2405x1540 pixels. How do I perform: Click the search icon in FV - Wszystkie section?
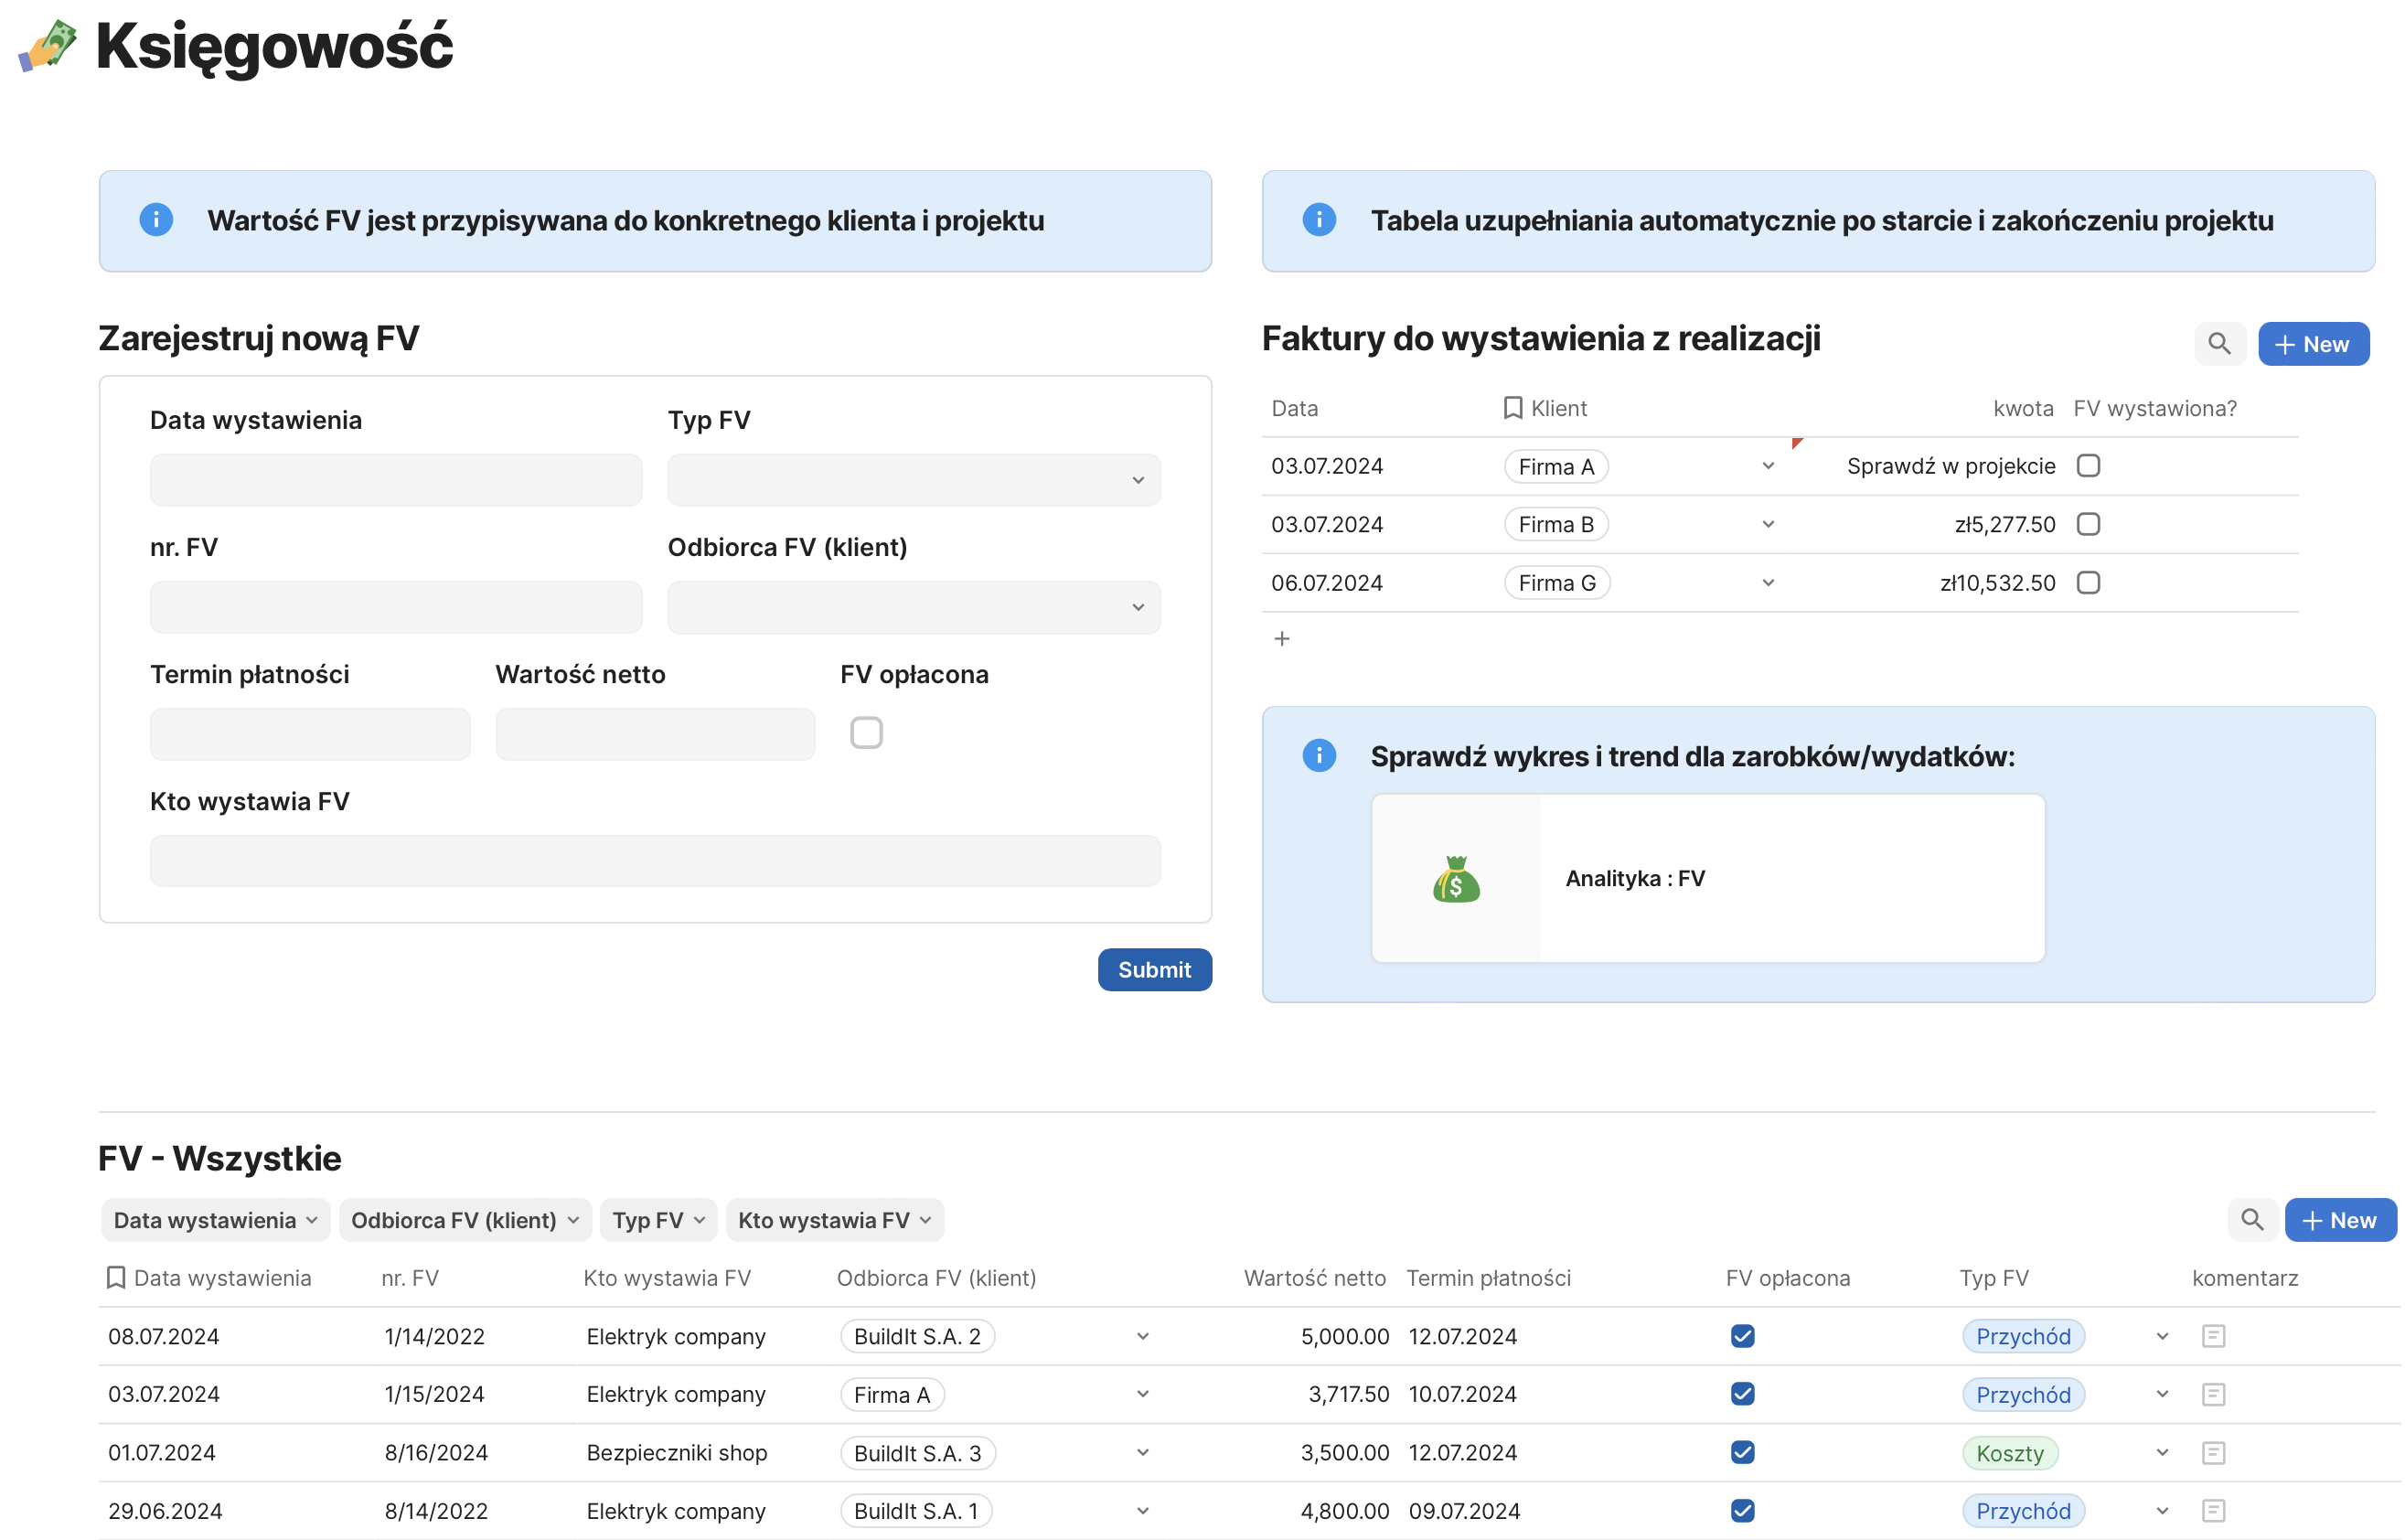tap(2251, 1220)
